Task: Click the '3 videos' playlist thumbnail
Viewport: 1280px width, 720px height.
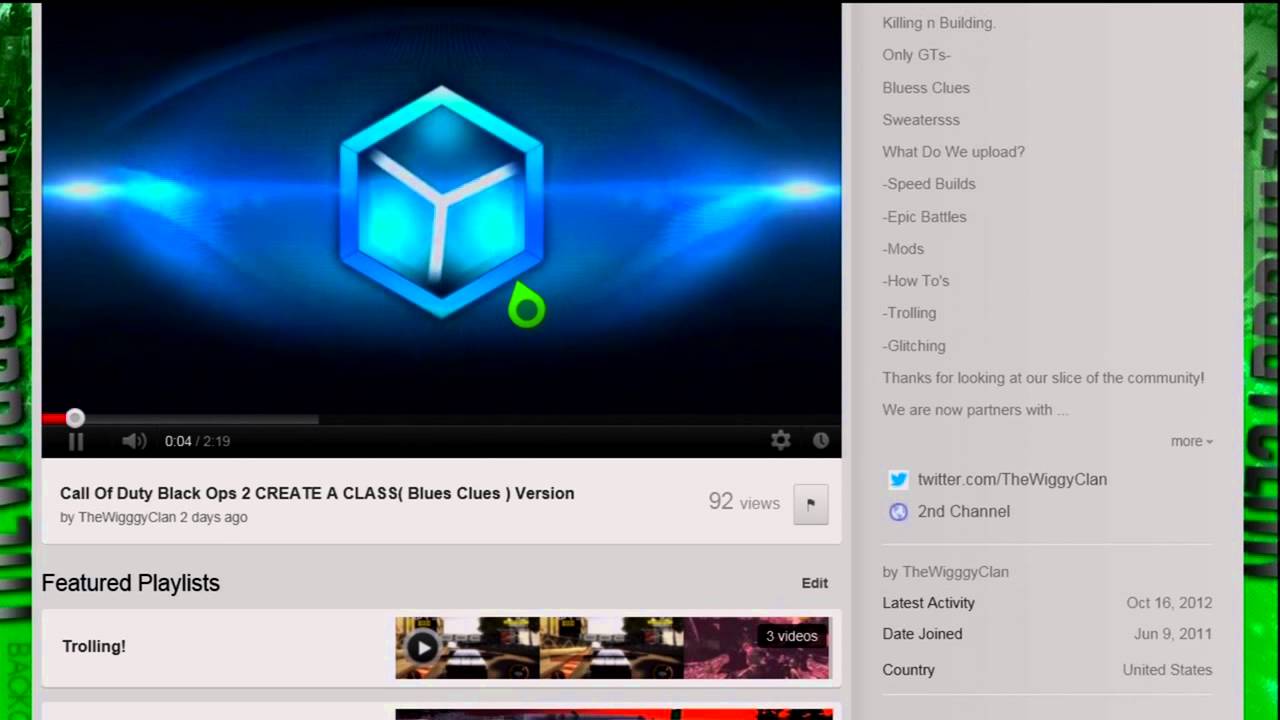Action: 758,648
